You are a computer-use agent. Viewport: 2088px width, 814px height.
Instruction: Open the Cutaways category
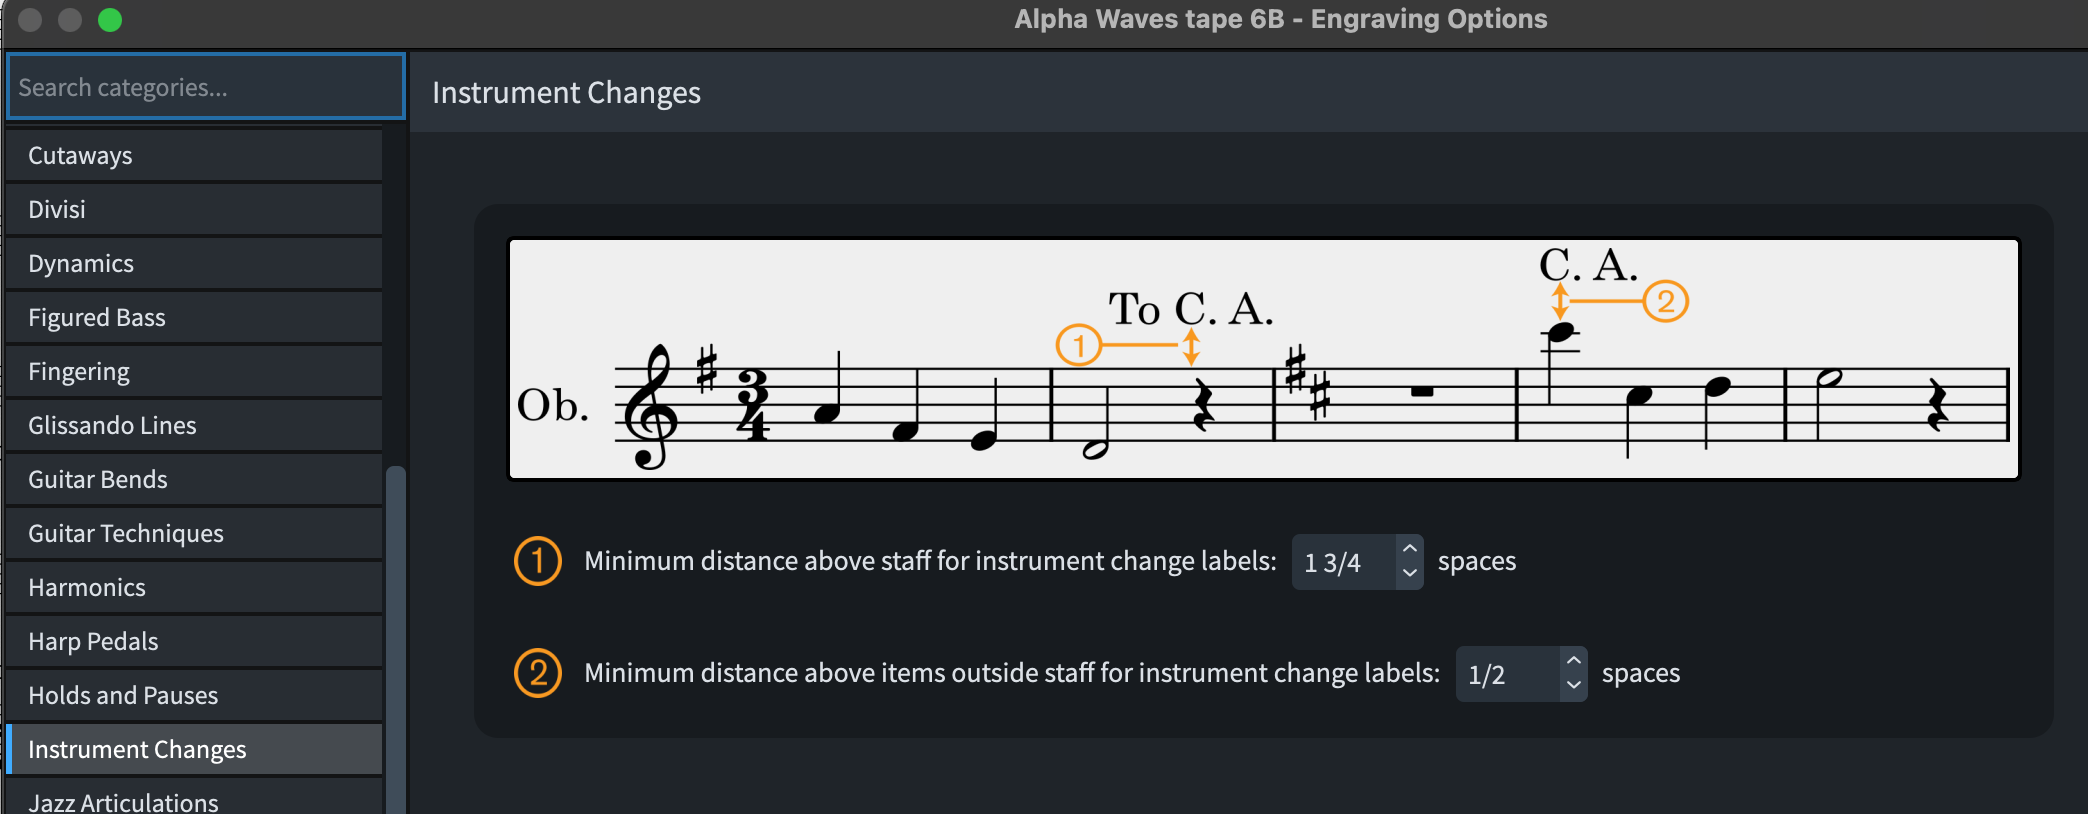point(194,155)
